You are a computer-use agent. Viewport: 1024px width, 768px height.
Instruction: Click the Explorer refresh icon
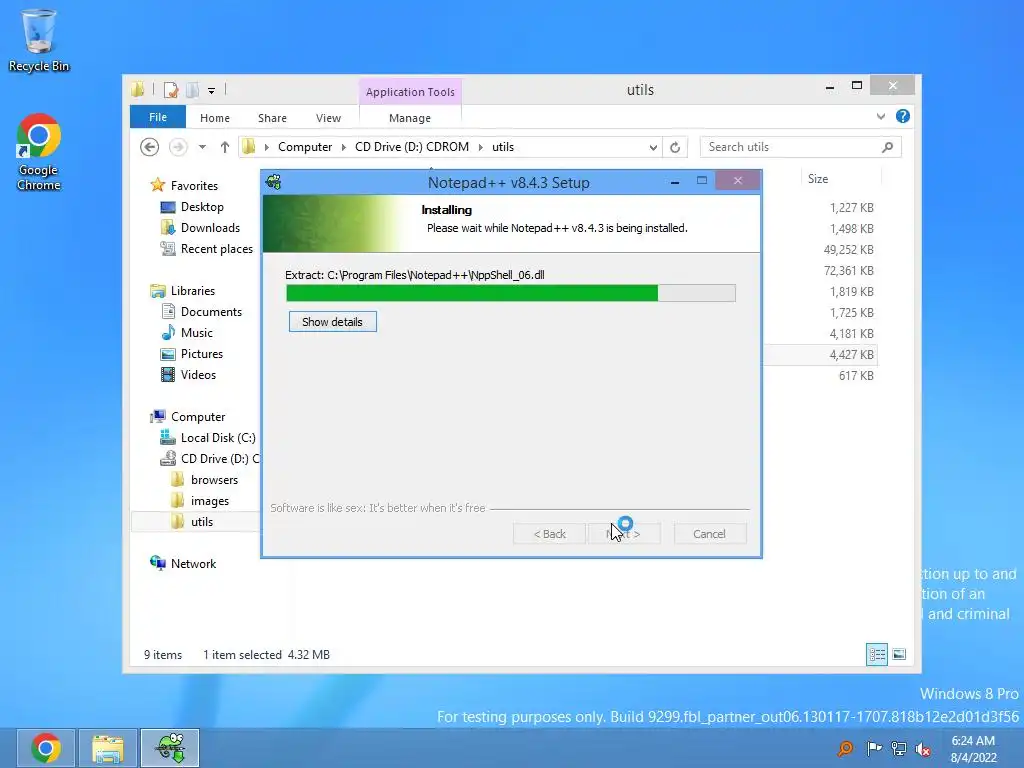coord(675,147)
